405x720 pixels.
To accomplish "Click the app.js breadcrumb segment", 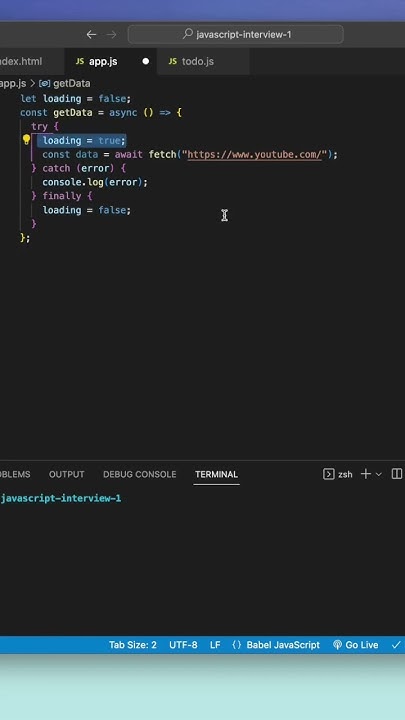I will 13,84.
